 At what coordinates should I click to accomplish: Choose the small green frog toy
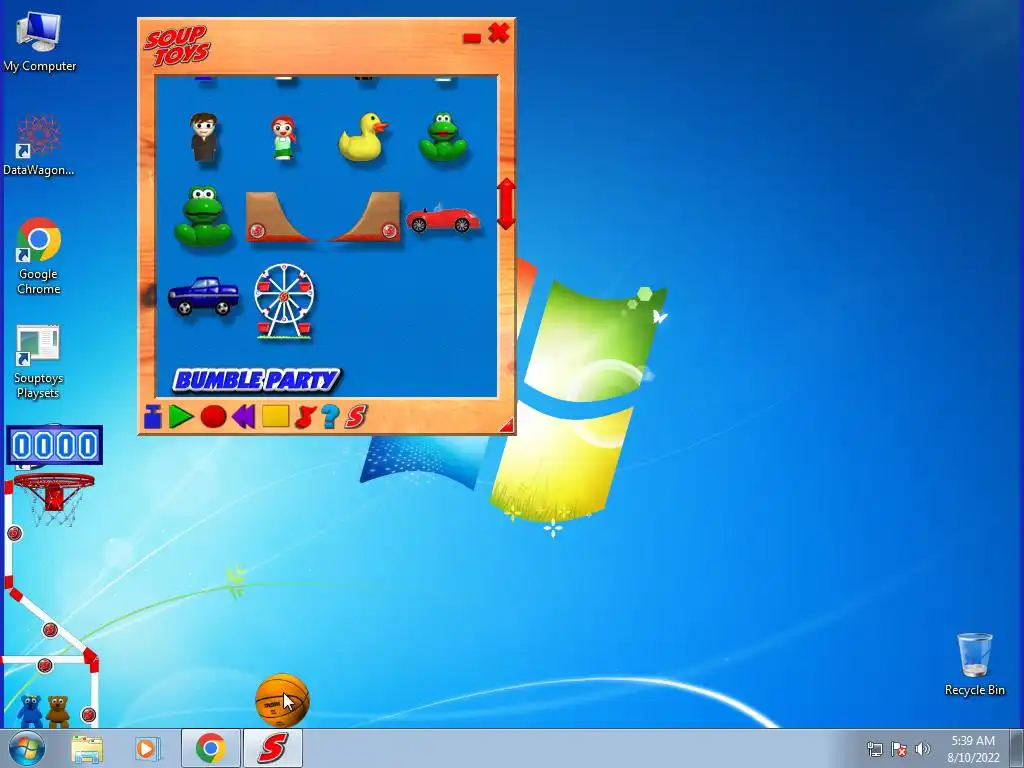pos(443,137)
